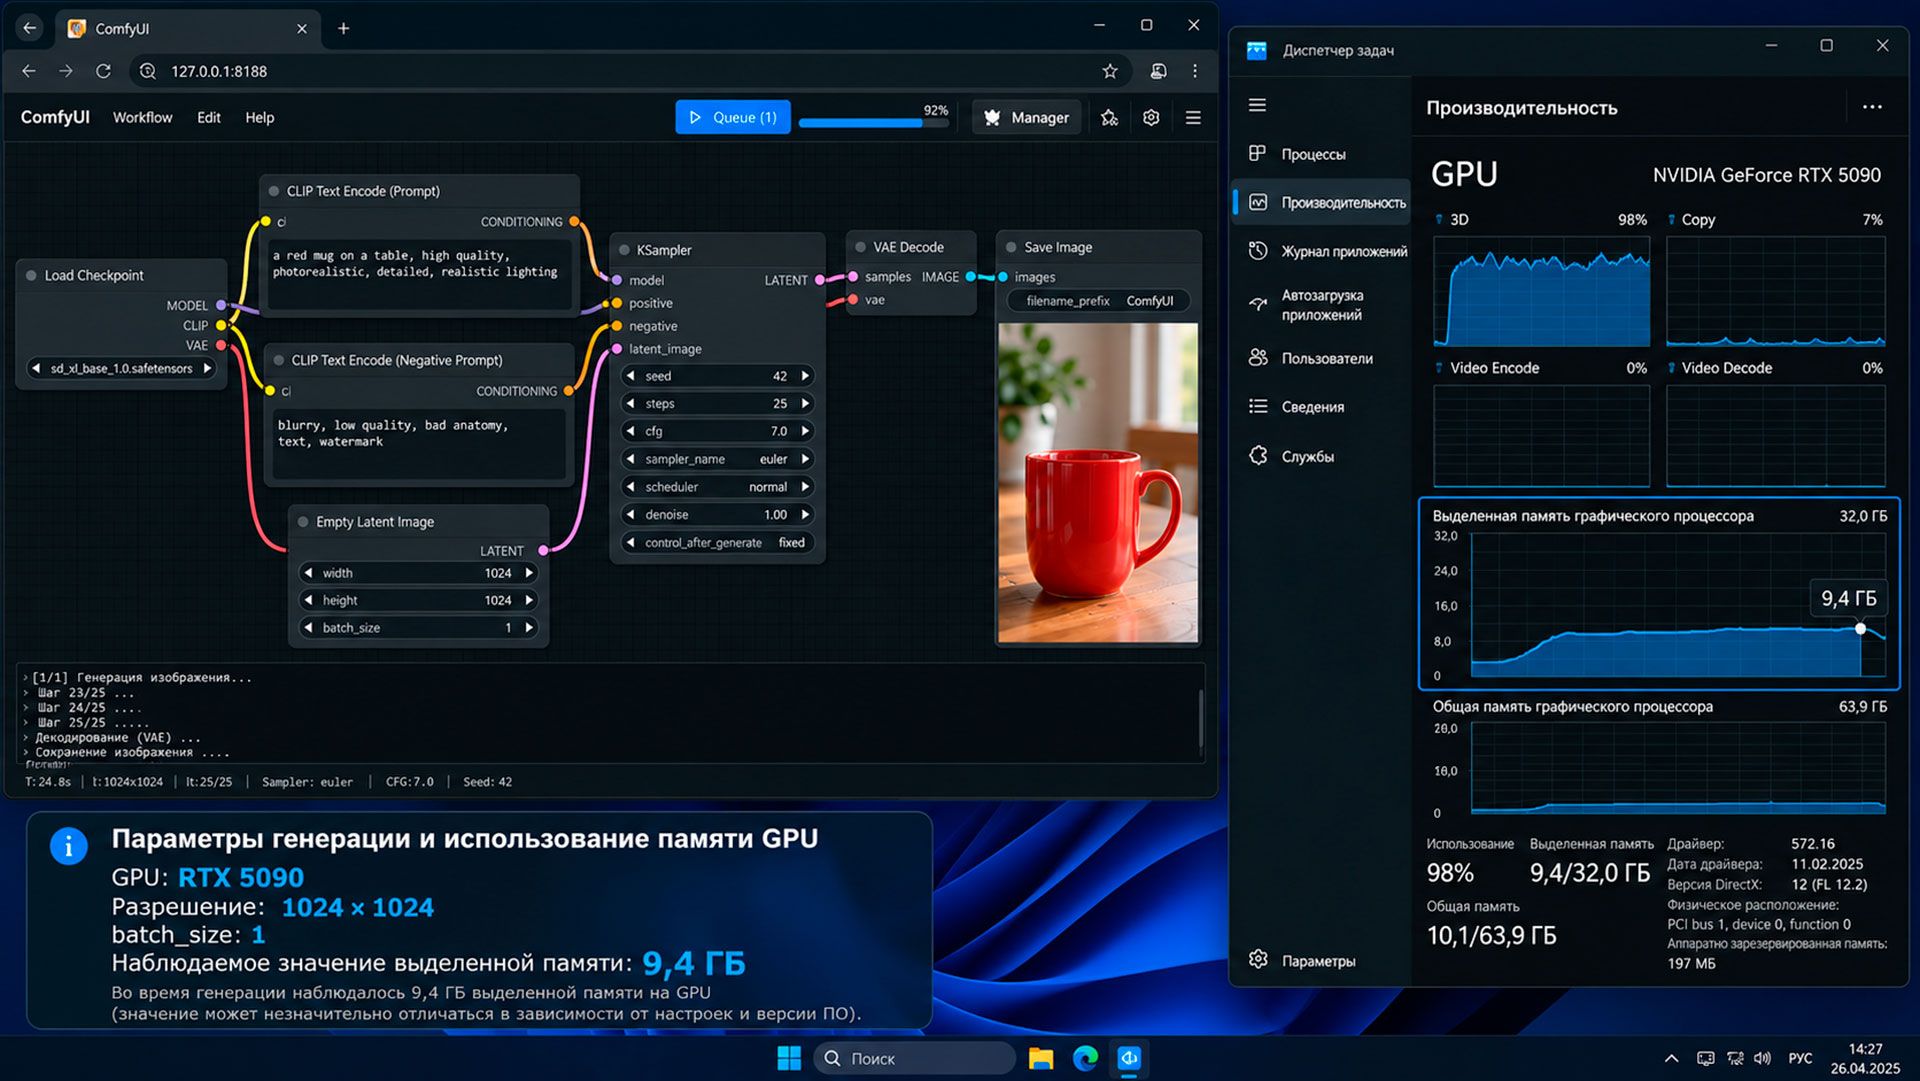Screen dimensions: 1920x1081
Task: Open the browser three-dot menu
Action: coord(1195,71)
